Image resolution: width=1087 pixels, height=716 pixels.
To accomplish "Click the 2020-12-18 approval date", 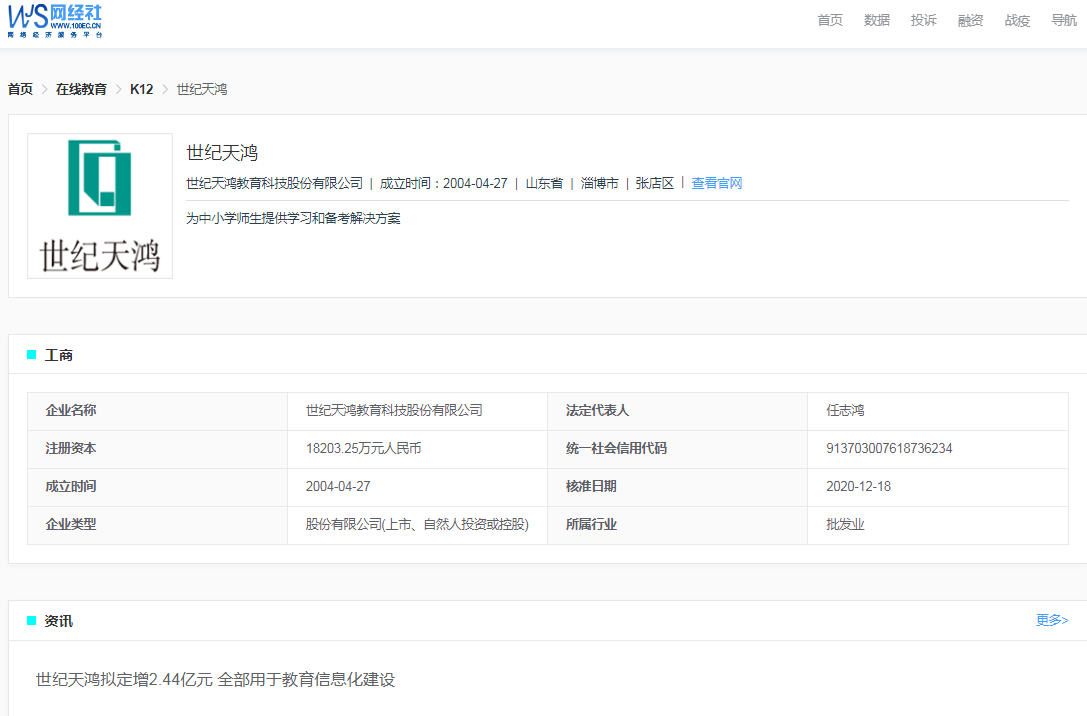I will [x=858, y=487].
